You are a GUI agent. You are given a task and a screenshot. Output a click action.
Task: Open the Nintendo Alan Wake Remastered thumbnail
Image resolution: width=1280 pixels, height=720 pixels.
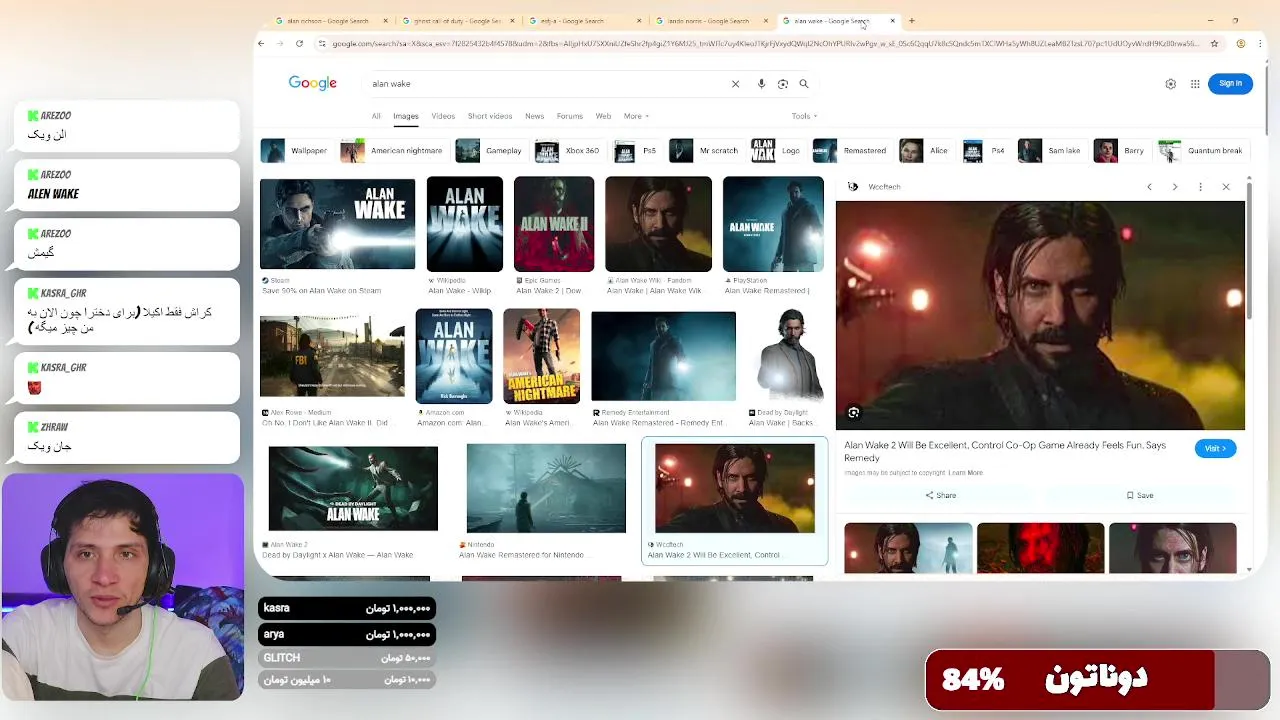[546, 488]
